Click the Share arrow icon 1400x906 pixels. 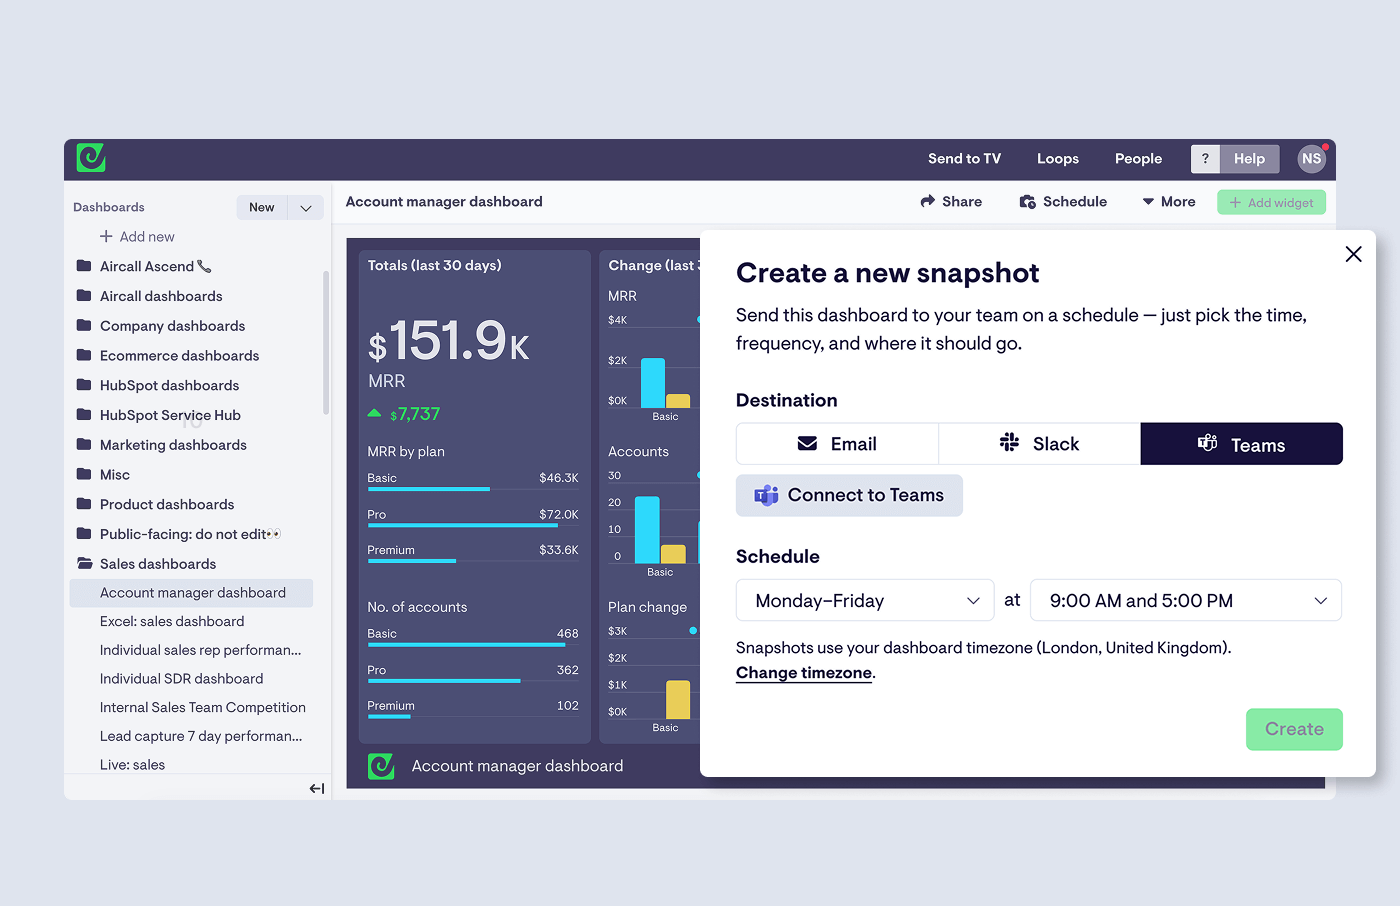coord(928,202)
